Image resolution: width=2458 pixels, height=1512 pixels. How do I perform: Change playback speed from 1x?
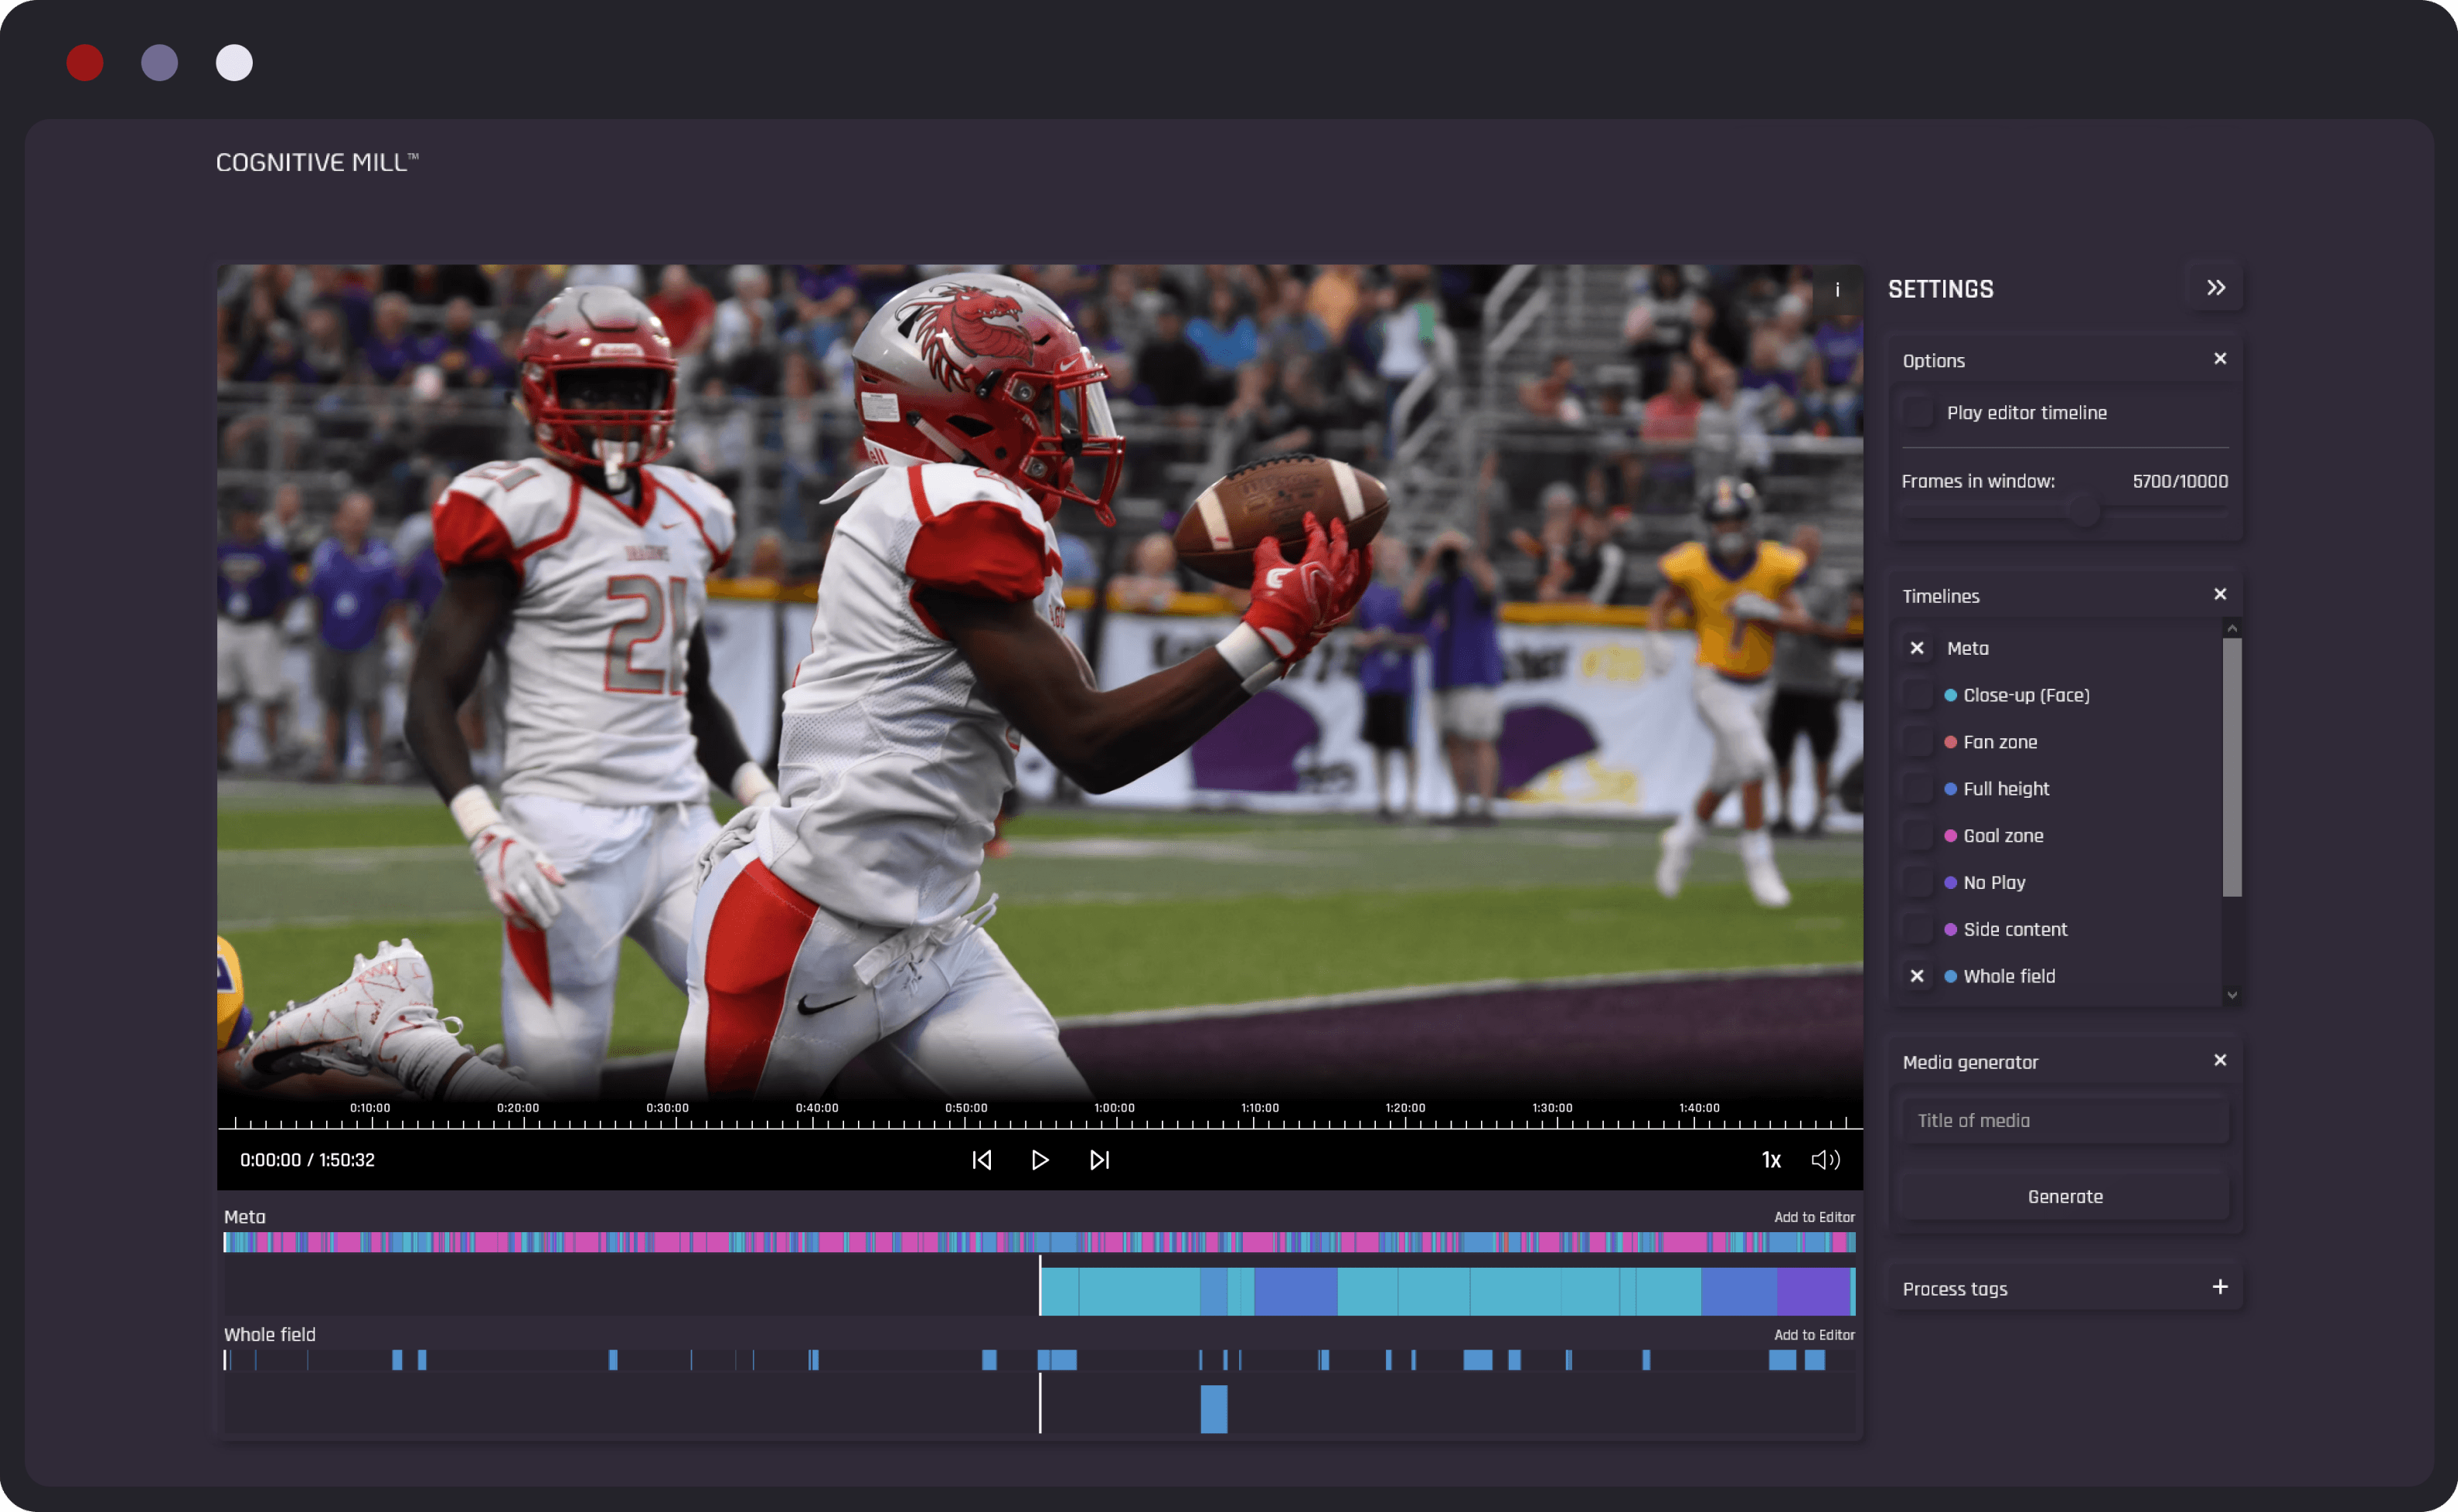(x=1771, y=1160)
